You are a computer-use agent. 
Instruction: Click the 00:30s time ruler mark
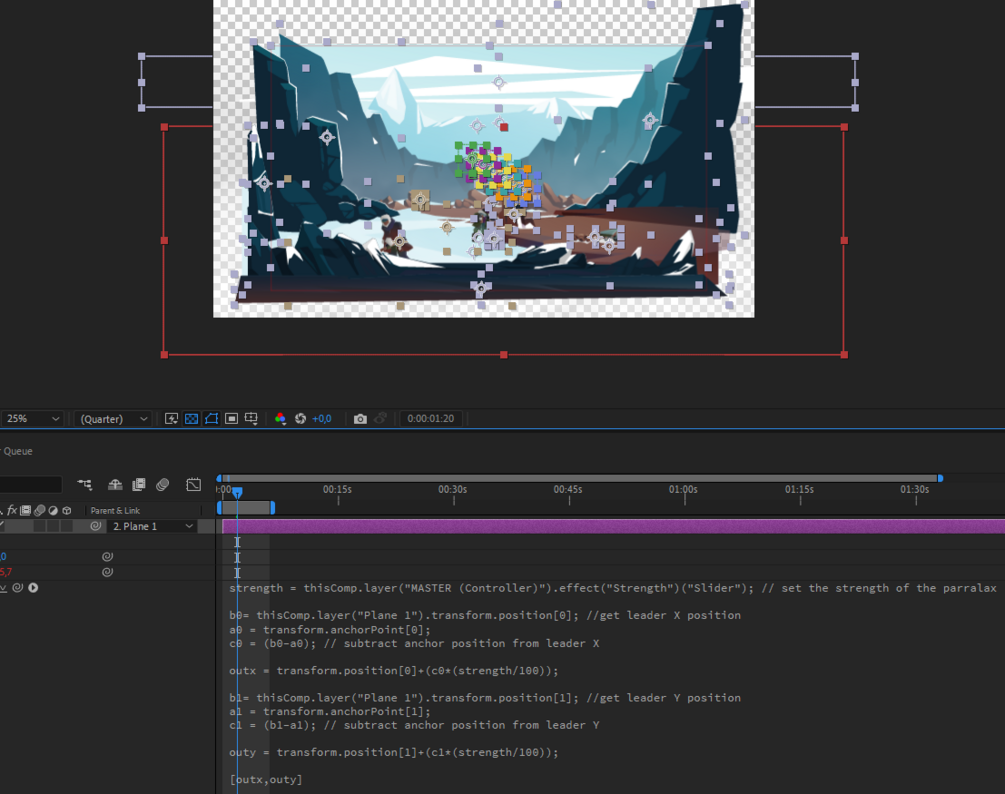click(453, 489)
